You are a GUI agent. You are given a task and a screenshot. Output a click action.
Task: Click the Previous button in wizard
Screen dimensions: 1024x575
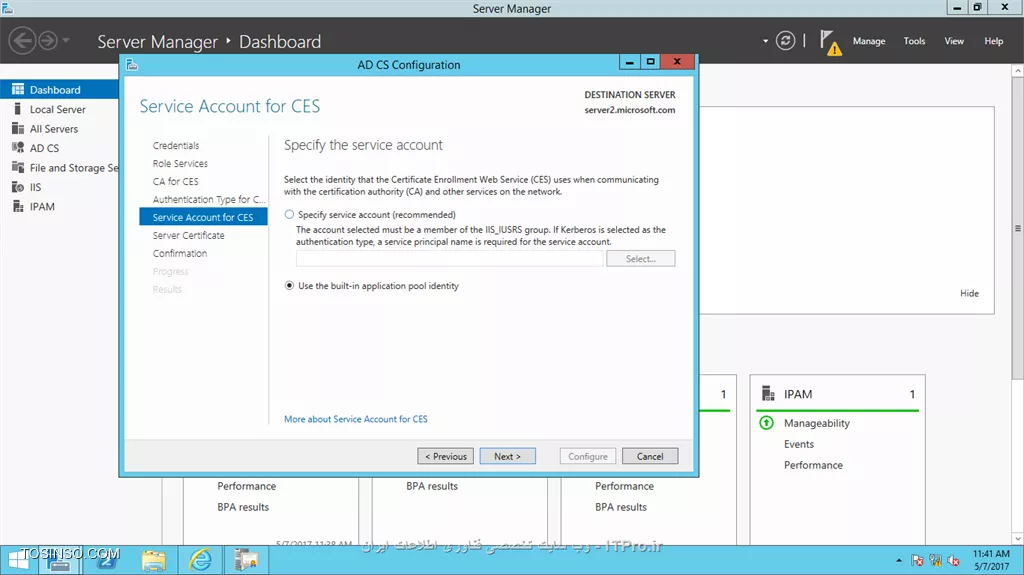click(445, 456)
